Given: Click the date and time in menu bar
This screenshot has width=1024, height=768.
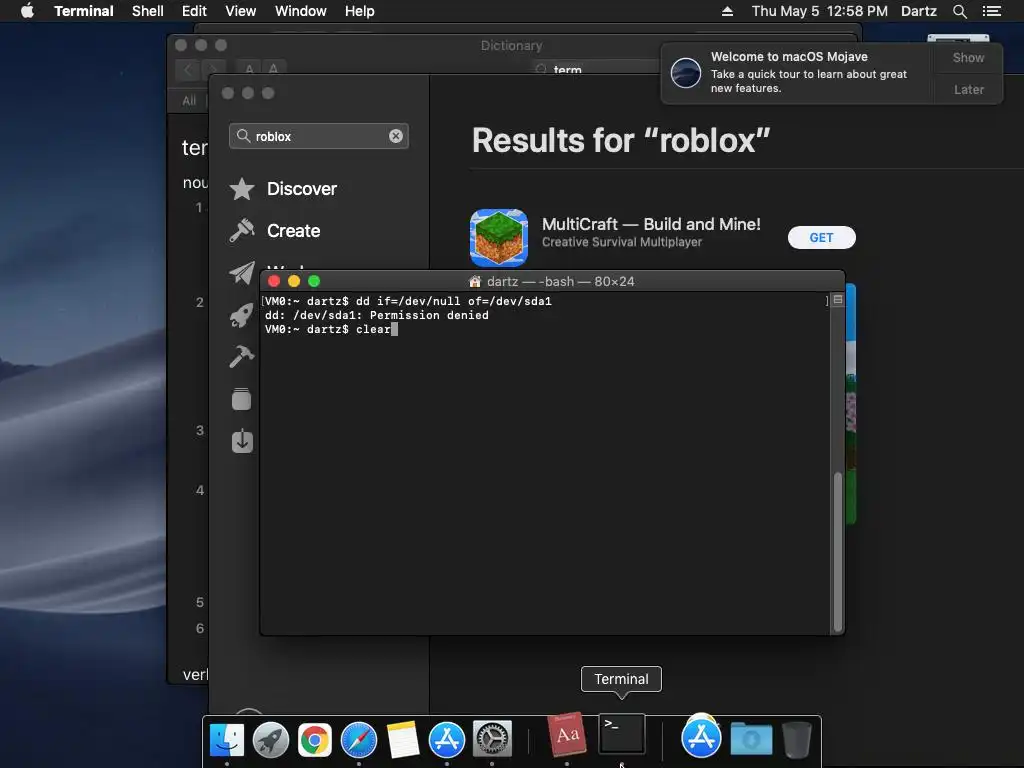Looking at the screenshot, I should (x=820, y=11).
